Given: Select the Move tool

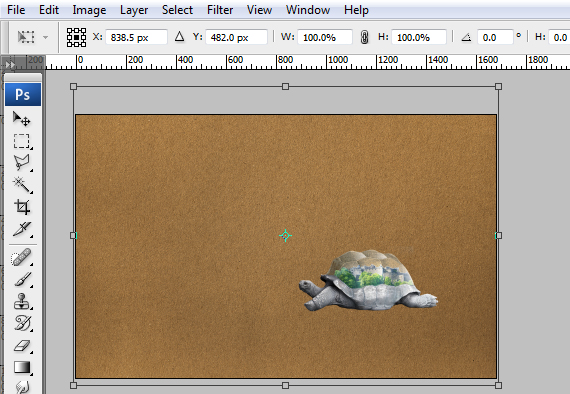Looking at the screenshot, I should (x=21, y=119).
